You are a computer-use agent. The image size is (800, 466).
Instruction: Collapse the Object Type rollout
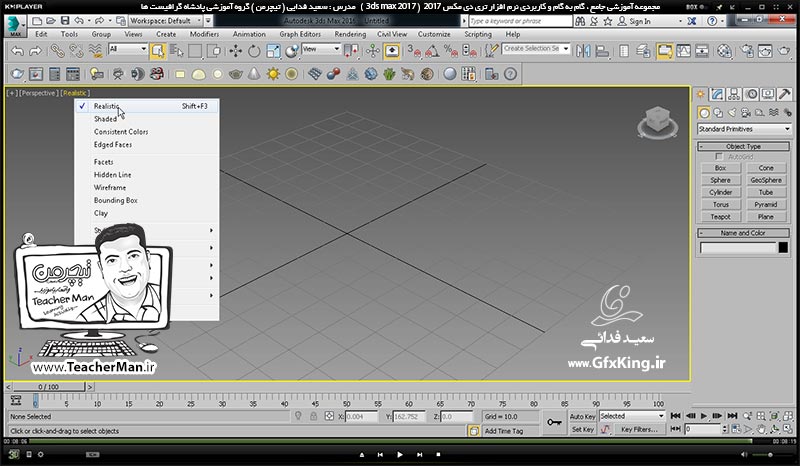(x=743, y=146)
